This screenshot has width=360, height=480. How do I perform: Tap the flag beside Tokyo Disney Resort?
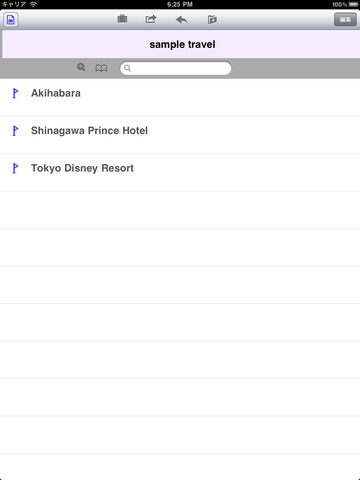coord(15,168)
